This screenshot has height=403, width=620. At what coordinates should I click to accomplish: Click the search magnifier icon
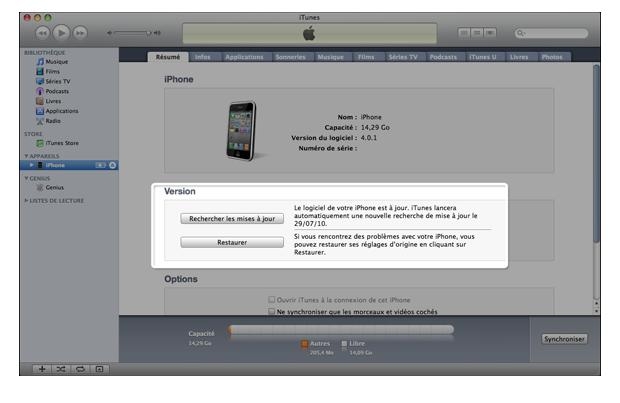pyautogui.click(x=521, y=33)
